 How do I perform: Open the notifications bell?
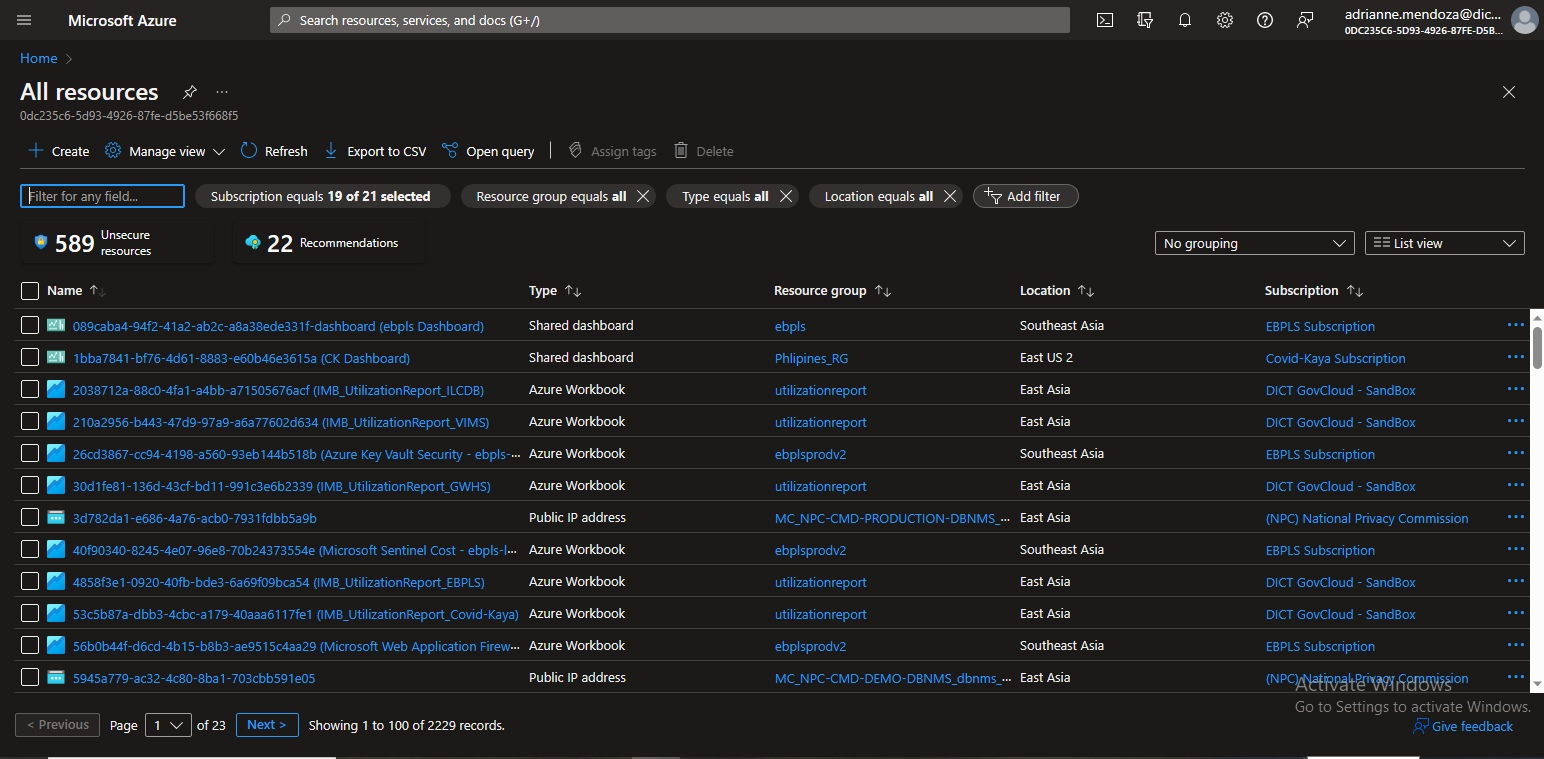click(1185, 20)
